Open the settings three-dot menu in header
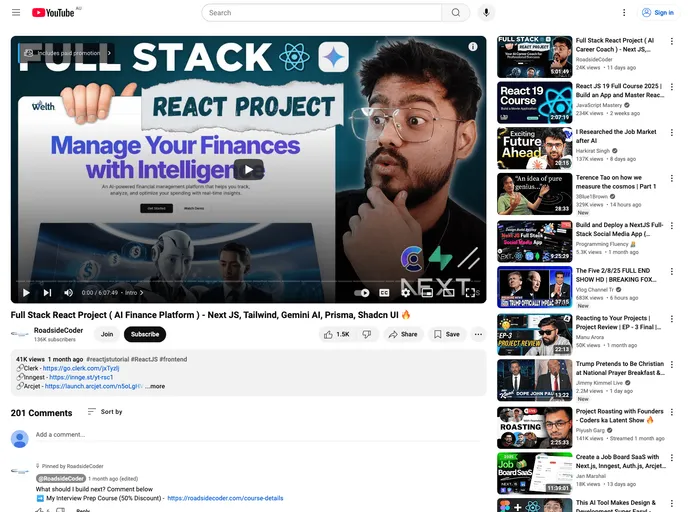The height and width of the screenshot is (512, 688). pos(624,13)
